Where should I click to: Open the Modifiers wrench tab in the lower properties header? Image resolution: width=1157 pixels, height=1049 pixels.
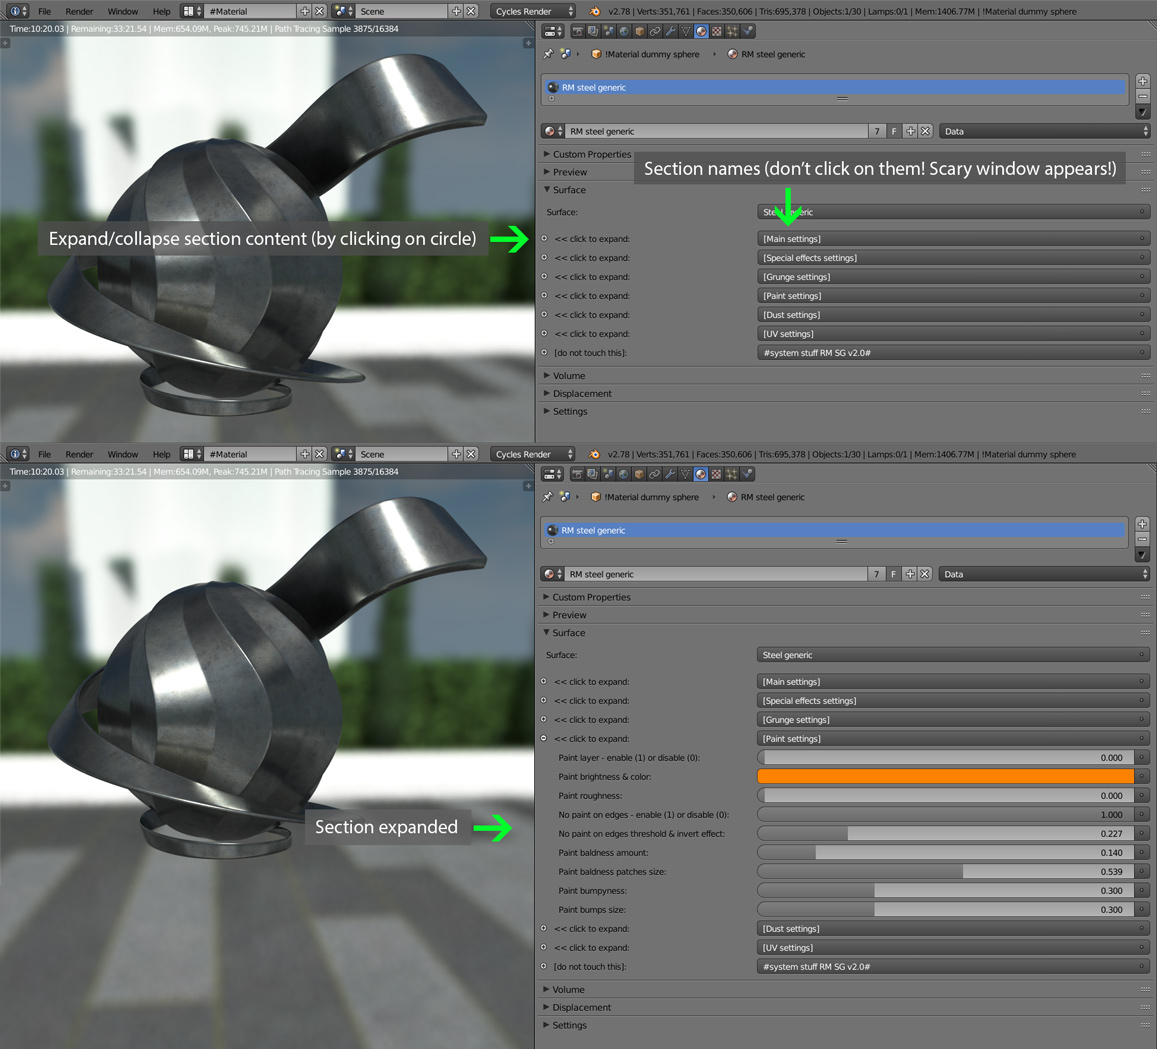[x=670, y=475]
